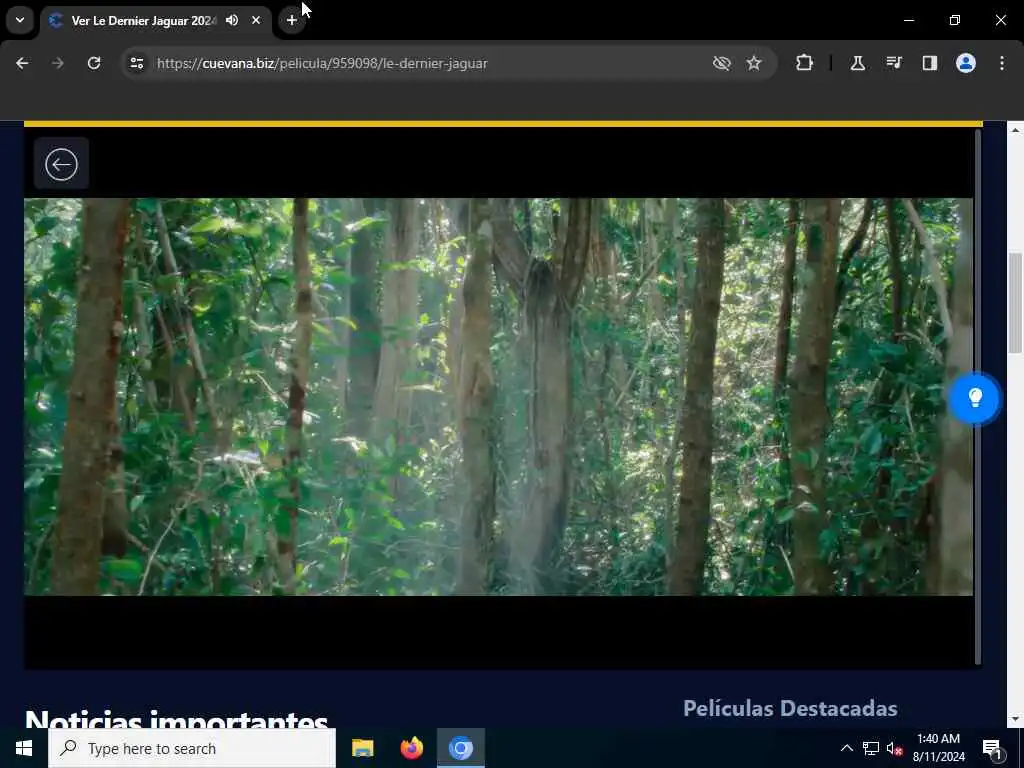Open File Explorer from the taskbar

[x=362, y=748]
